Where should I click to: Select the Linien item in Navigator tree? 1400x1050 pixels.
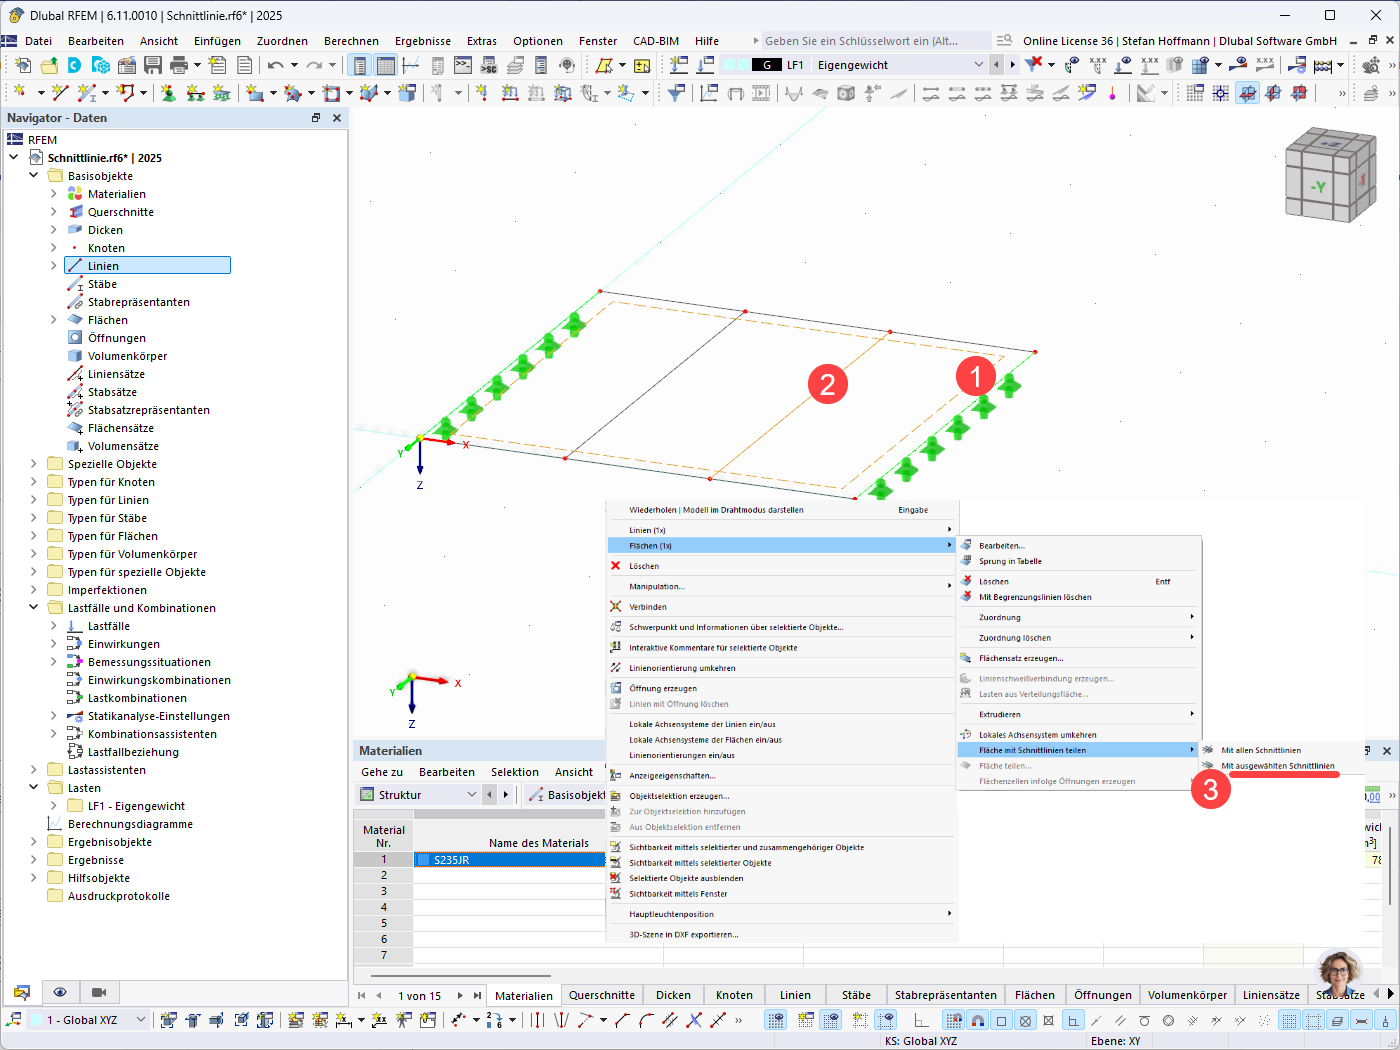click(148, 266)
